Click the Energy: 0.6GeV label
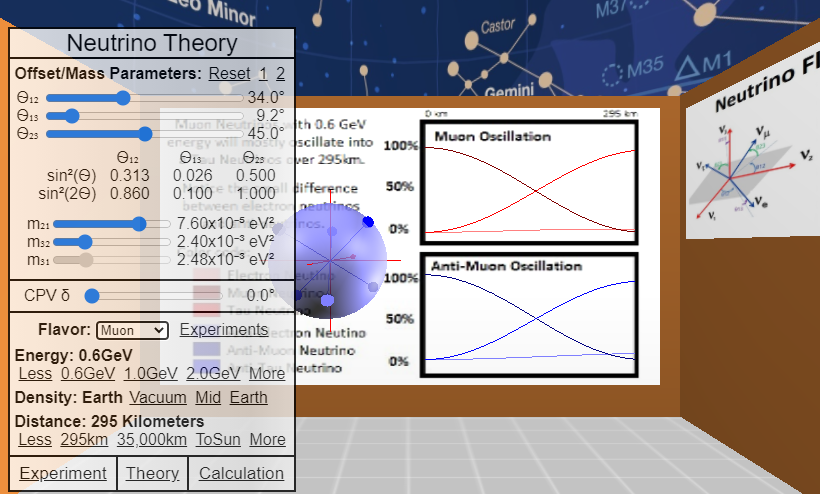820x494 pixels. click(74, 355)
